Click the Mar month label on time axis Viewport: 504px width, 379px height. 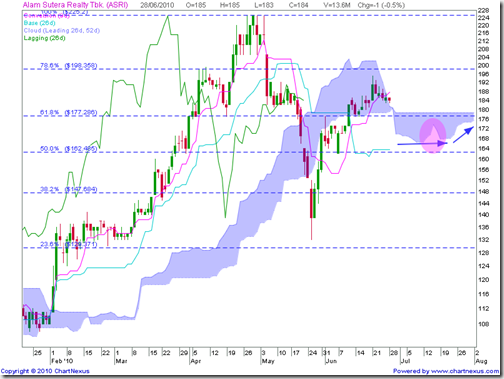click(121, 361)
